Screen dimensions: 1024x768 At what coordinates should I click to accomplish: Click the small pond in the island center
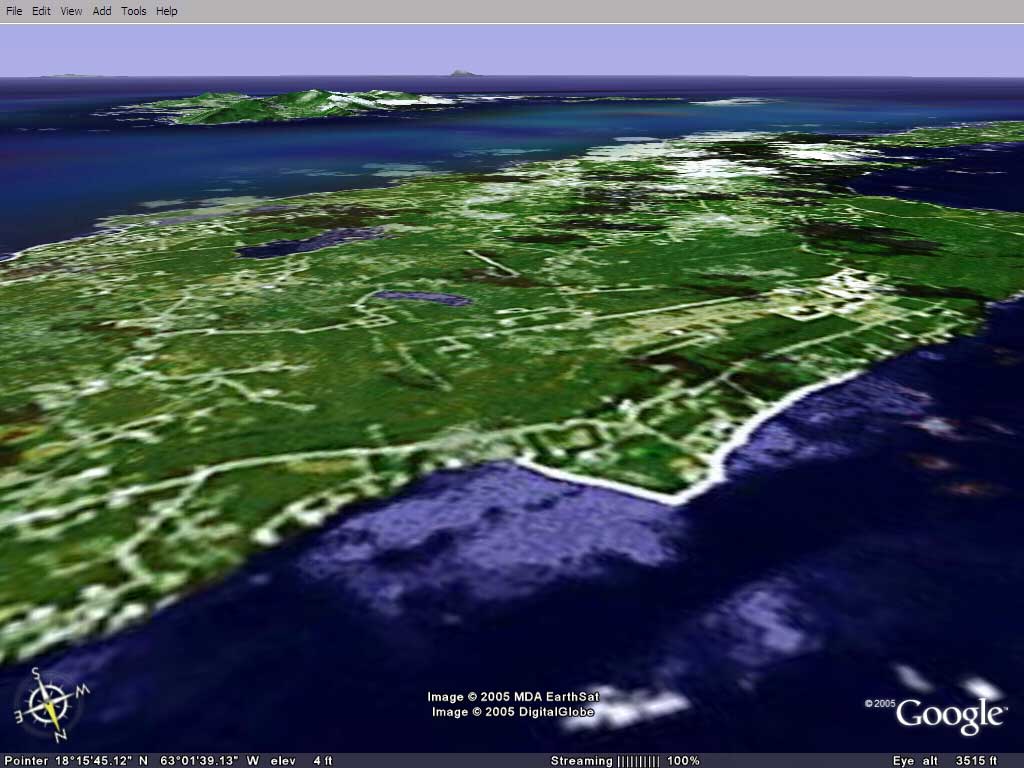point(421,297)
